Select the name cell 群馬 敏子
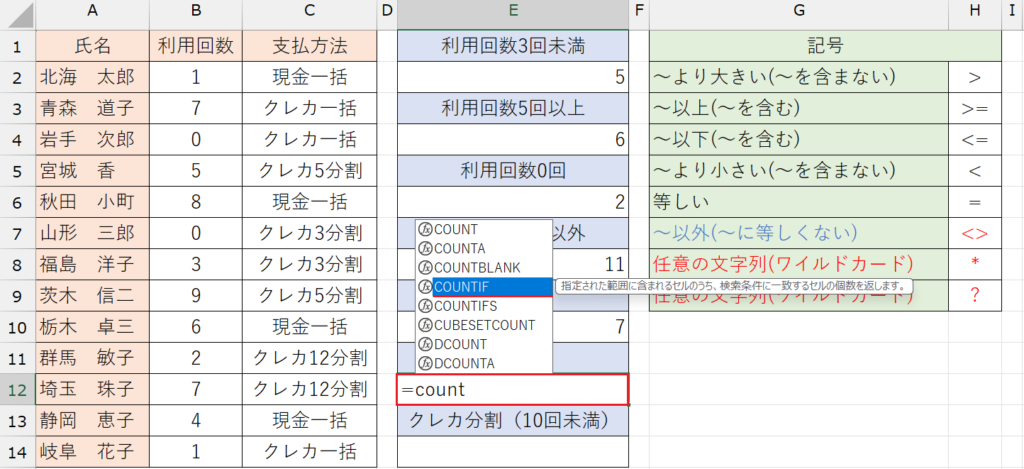 click(93, 359)
